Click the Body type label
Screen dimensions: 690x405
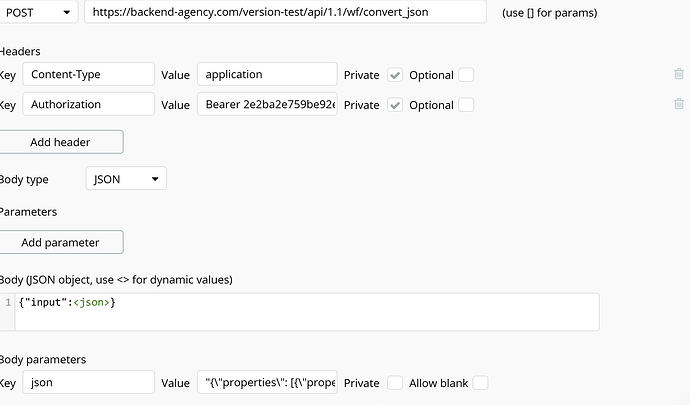click(24, 180)
